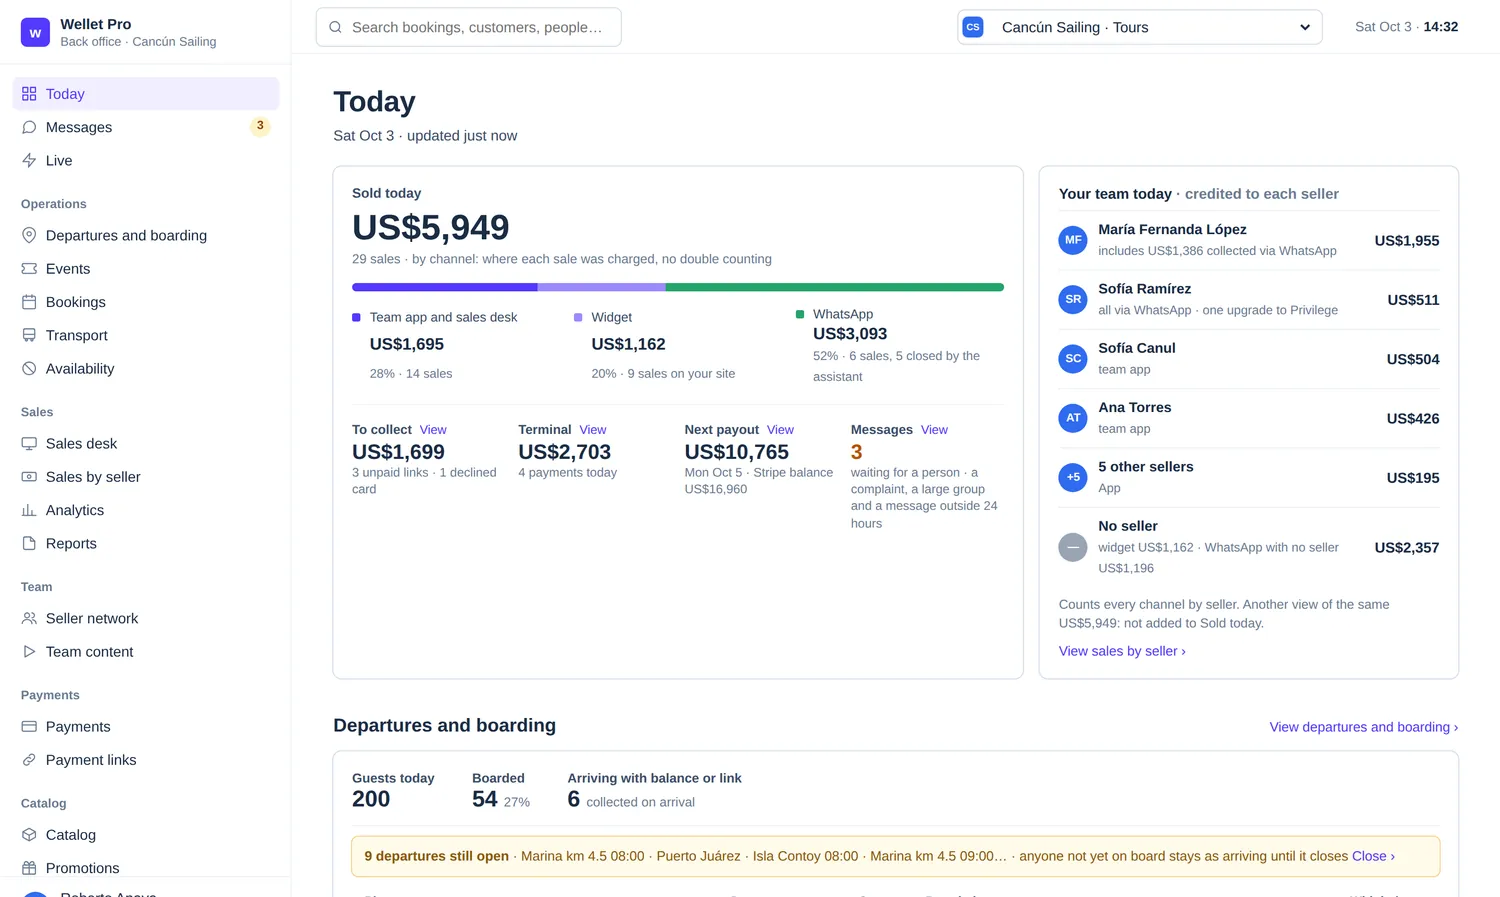Click the Departures and boarding pin icon
Screen dimensions: 1500x897
[29, 235]
